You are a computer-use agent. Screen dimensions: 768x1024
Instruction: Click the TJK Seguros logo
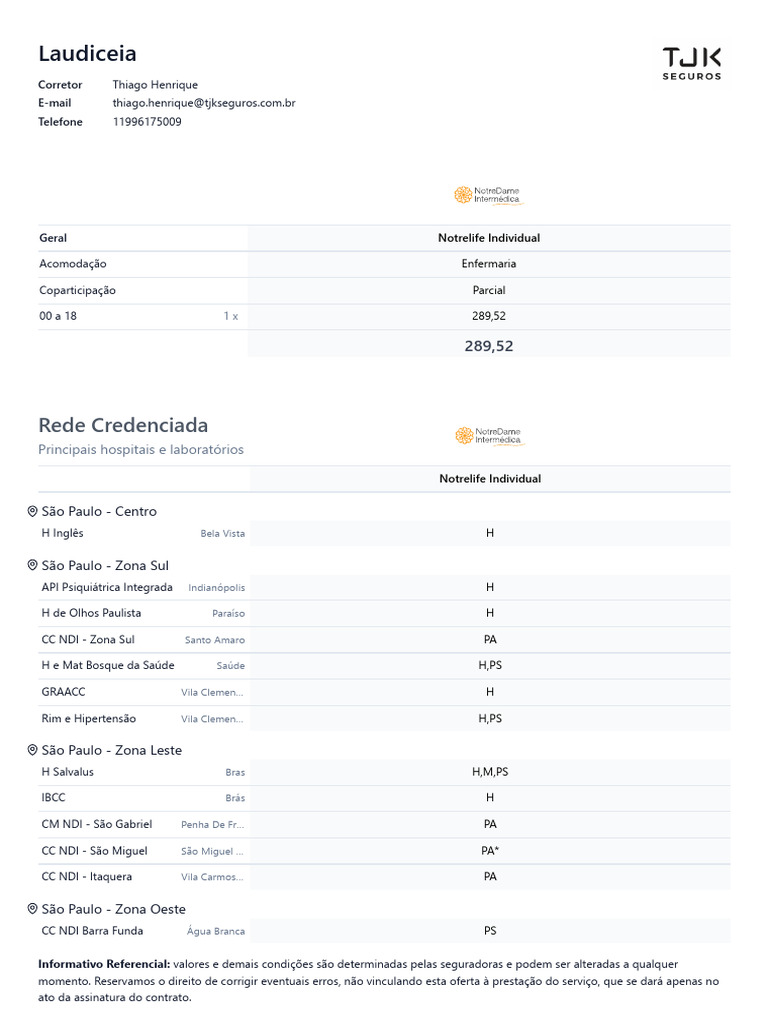[692, 62]
